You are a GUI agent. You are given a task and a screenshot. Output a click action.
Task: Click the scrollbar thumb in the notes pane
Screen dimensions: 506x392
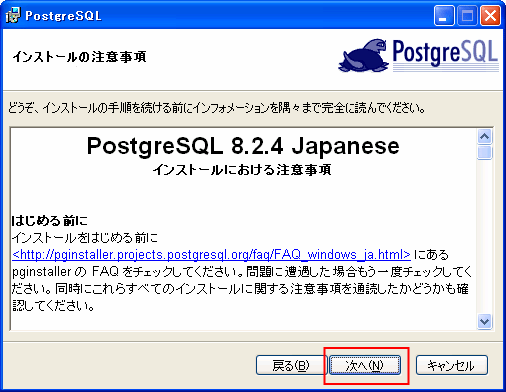point(484,152)
